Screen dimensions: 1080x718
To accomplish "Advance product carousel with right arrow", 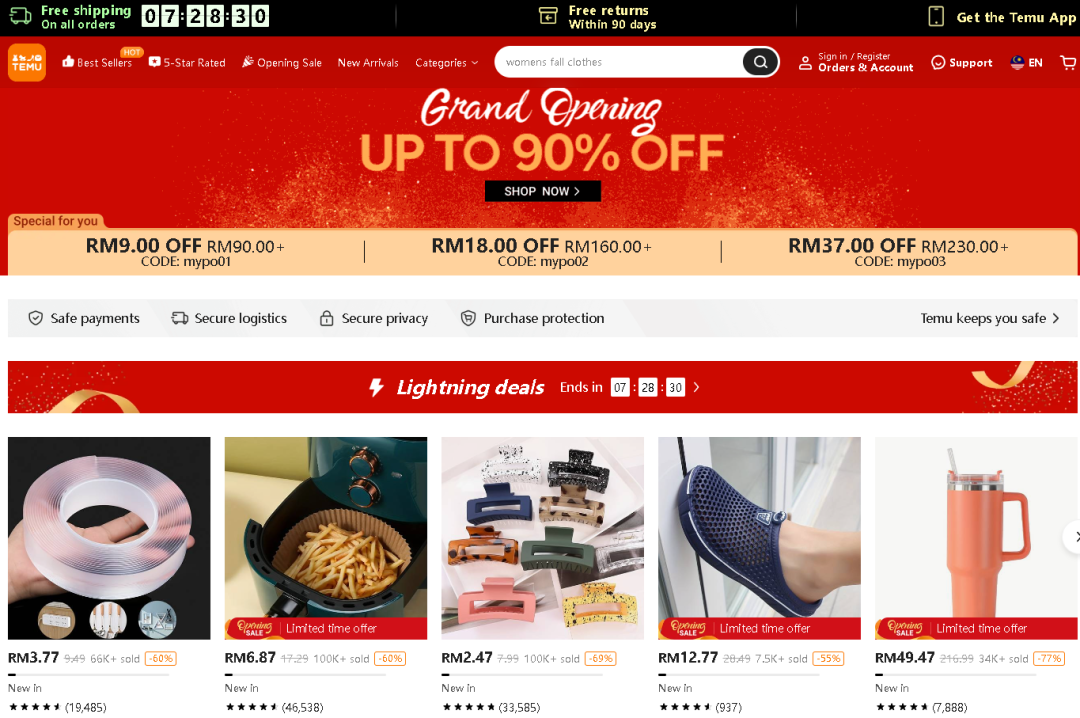I will point(1074,537).
